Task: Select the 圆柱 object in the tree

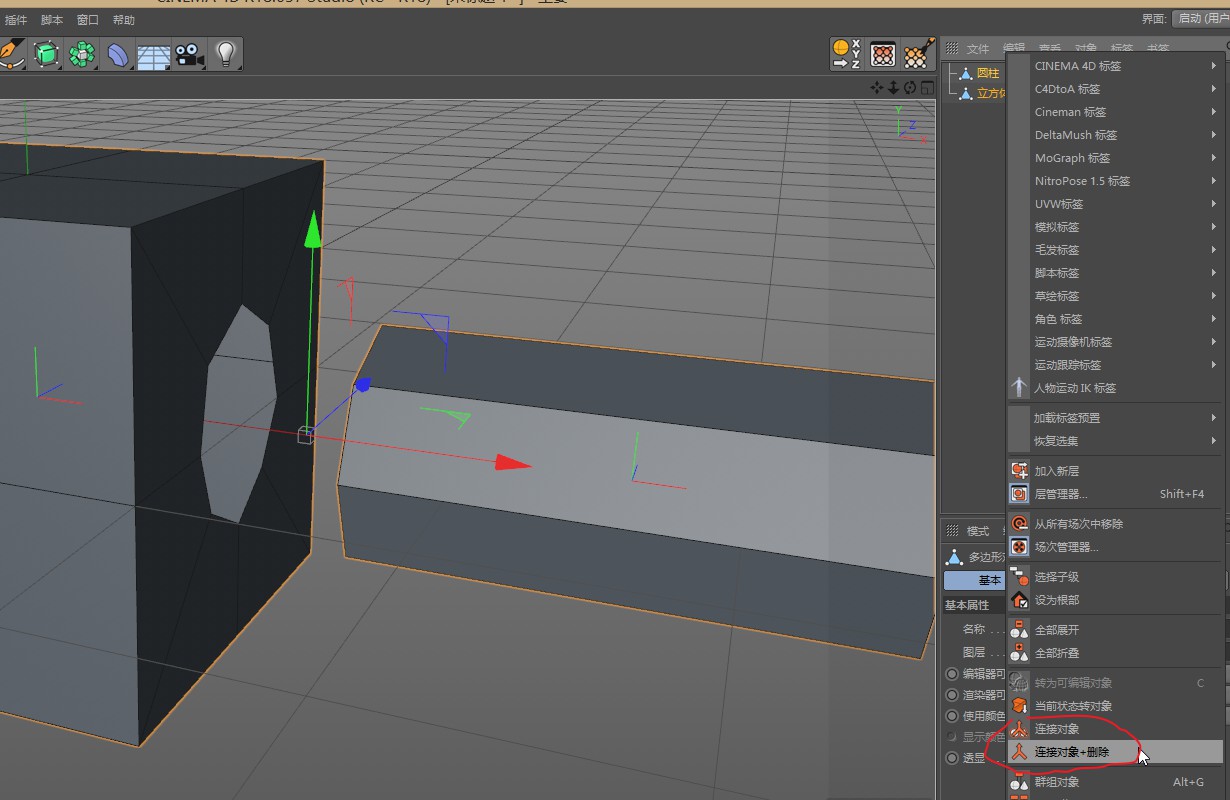Action: tap(988, 73)
